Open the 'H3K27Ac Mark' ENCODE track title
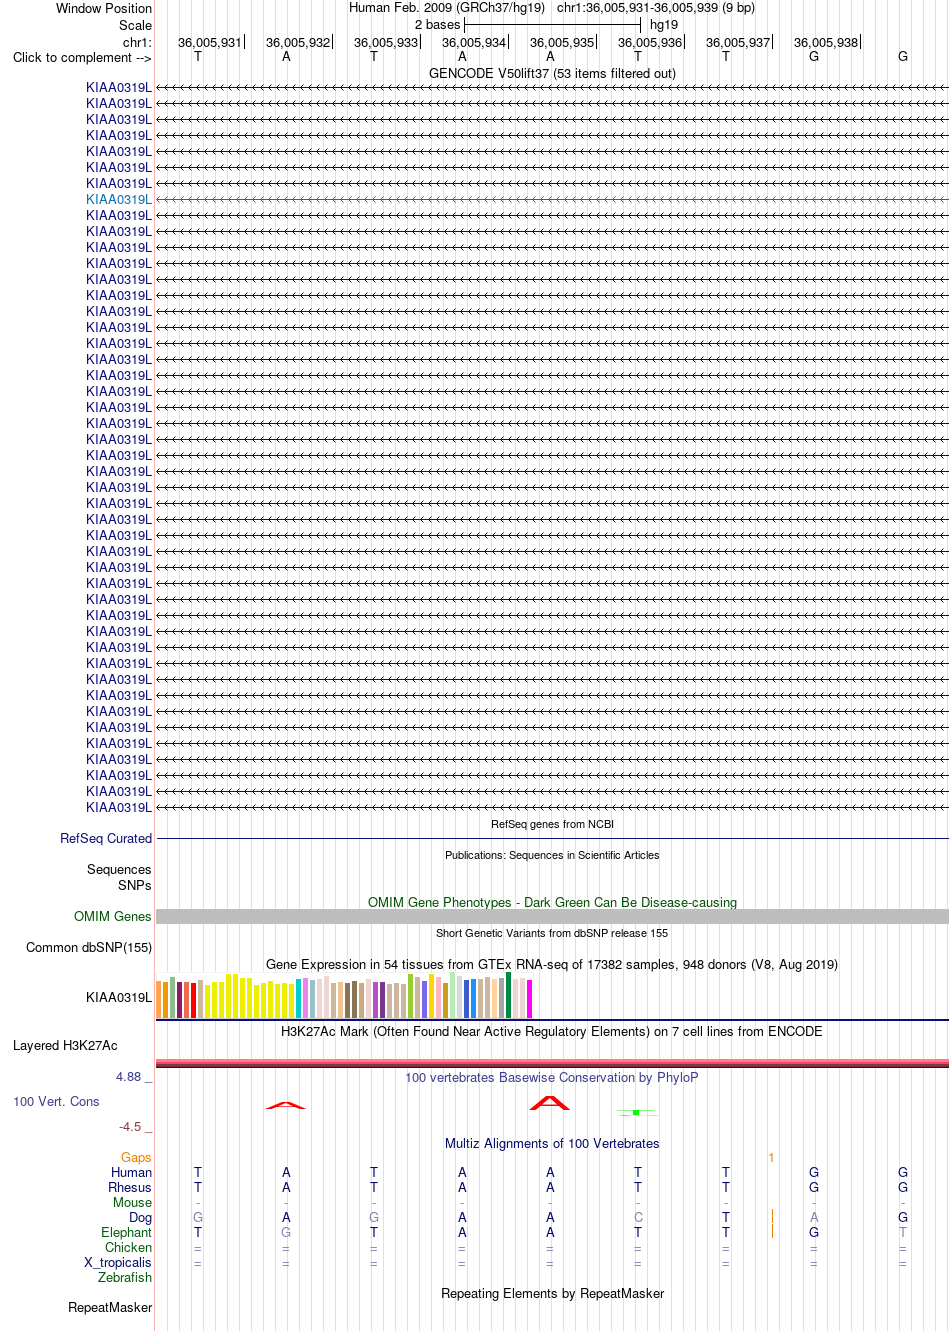The width and height of the screenshot is (950, 1331). tap(552, 1031)
